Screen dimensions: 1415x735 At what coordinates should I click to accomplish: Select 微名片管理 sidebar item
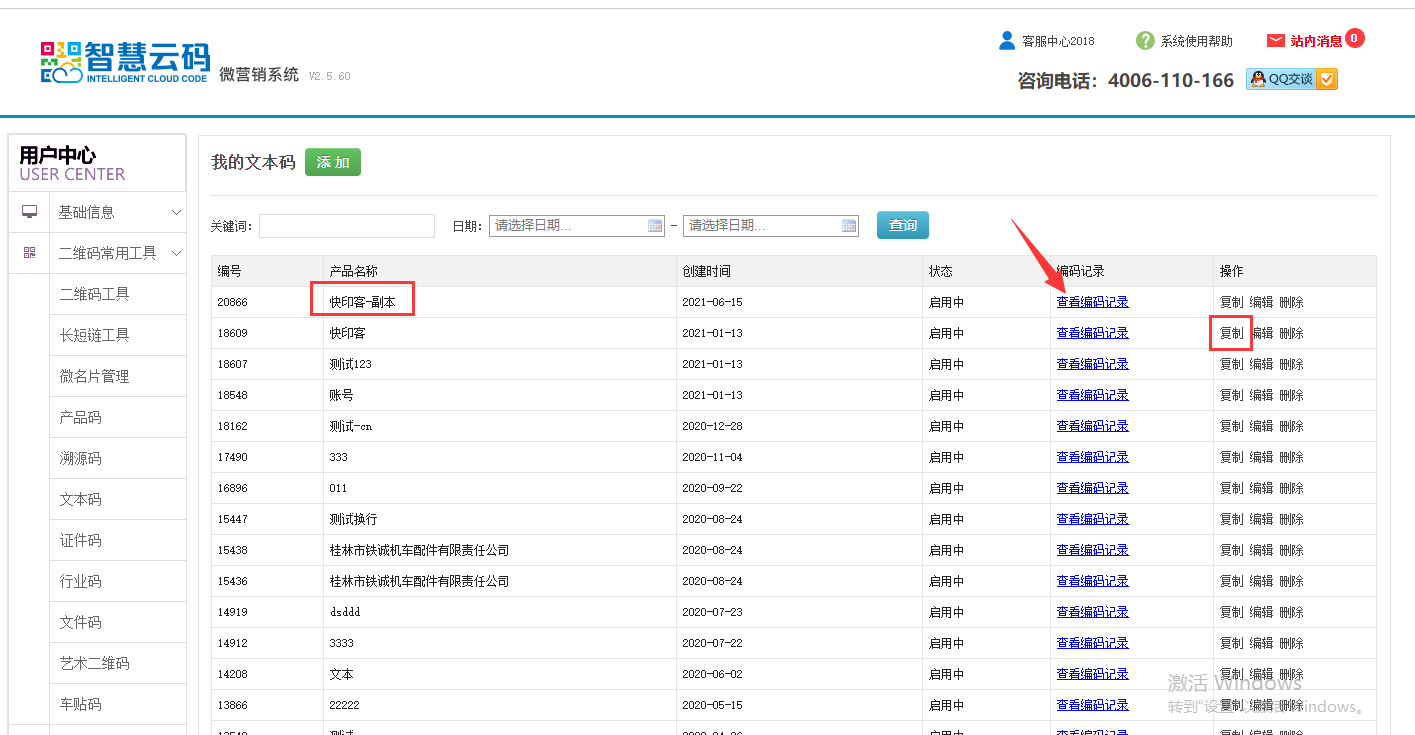94,376
